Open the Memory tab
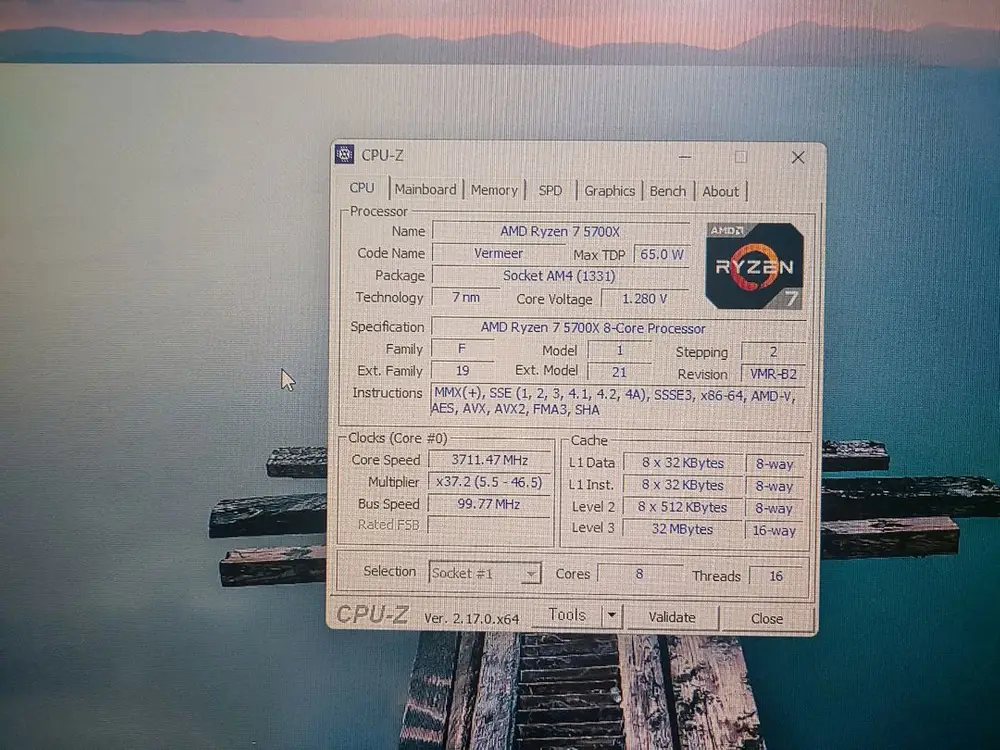 pos(494,190)
